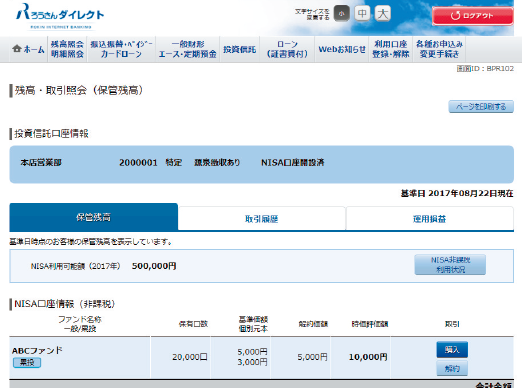Image resolution: width=522 pixels, height=388 pixels.
Task: Click NISA口座開設済 status text
Action: pyautogui.click(x=293, y=163)
